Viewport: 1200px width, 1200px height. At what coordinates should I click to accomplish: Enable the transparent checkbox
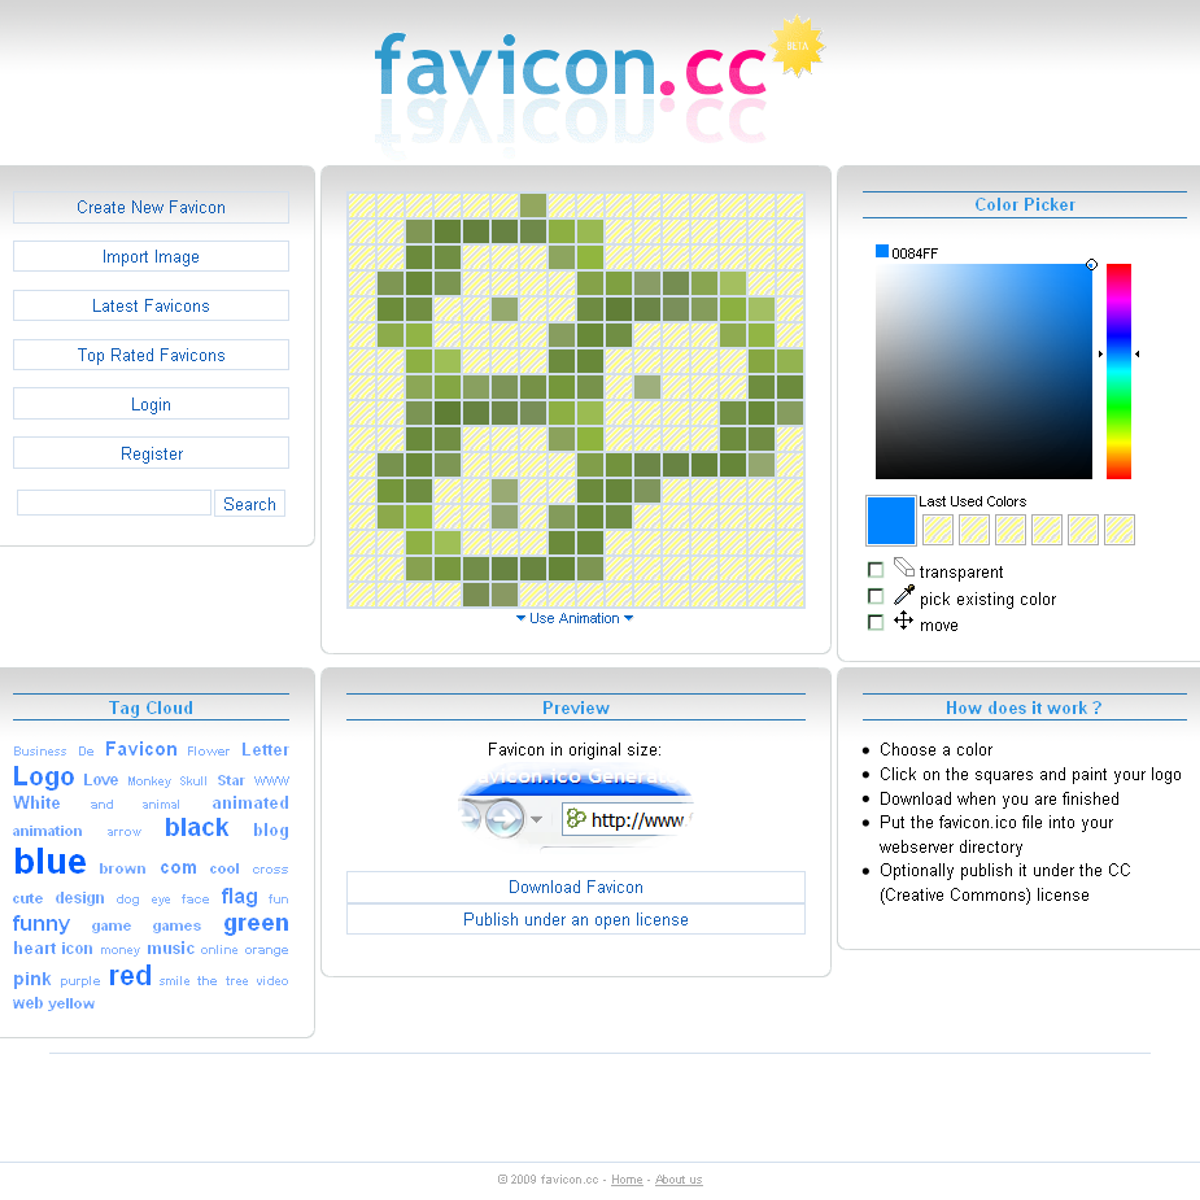(x=876, y=570)
